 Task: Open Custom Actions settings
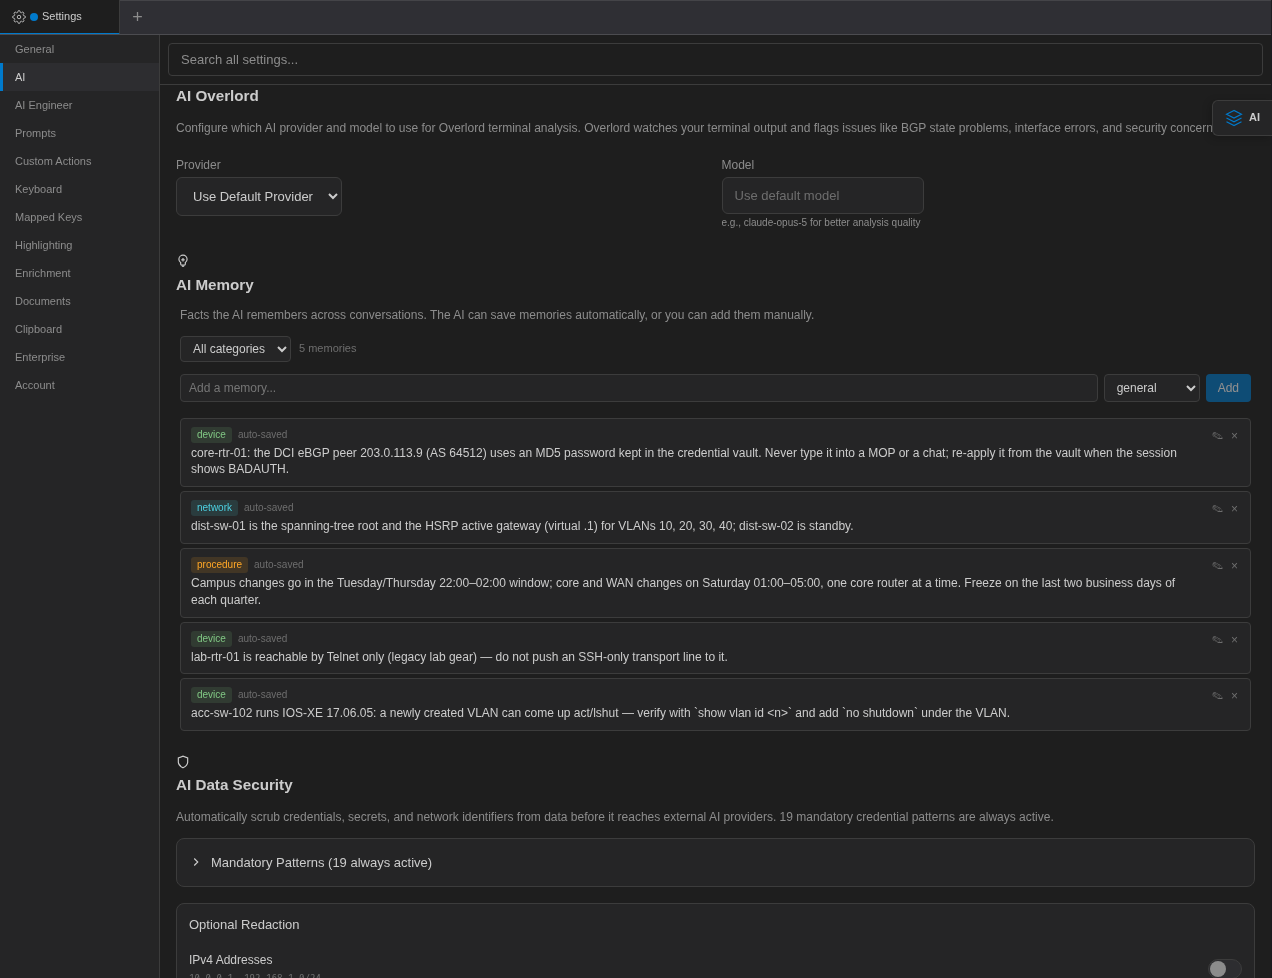click(x=80, y=161)
